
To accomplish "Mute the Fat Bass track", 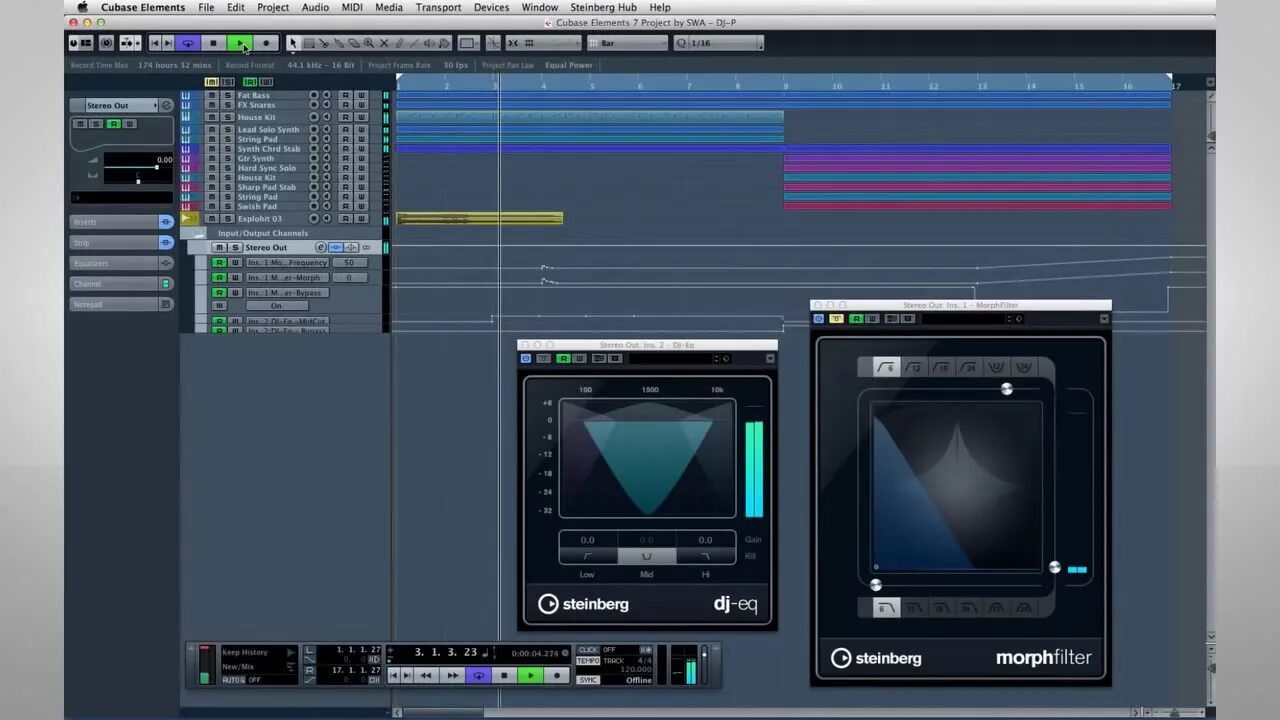I will coord(211,95).
